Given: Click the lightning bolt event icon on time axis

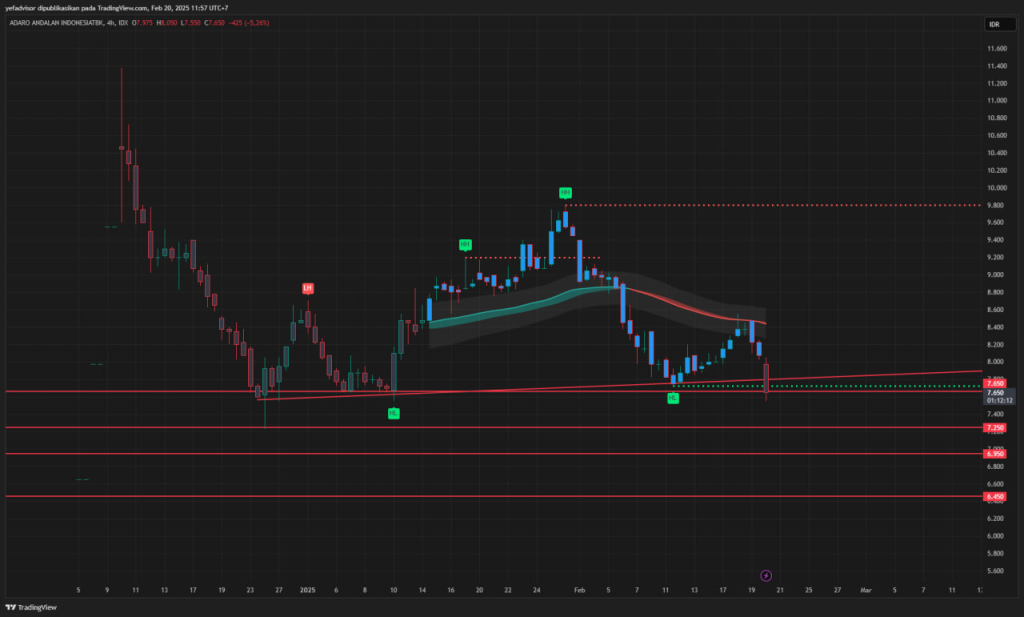Looking at the screenshot, I should pos(765,575).
